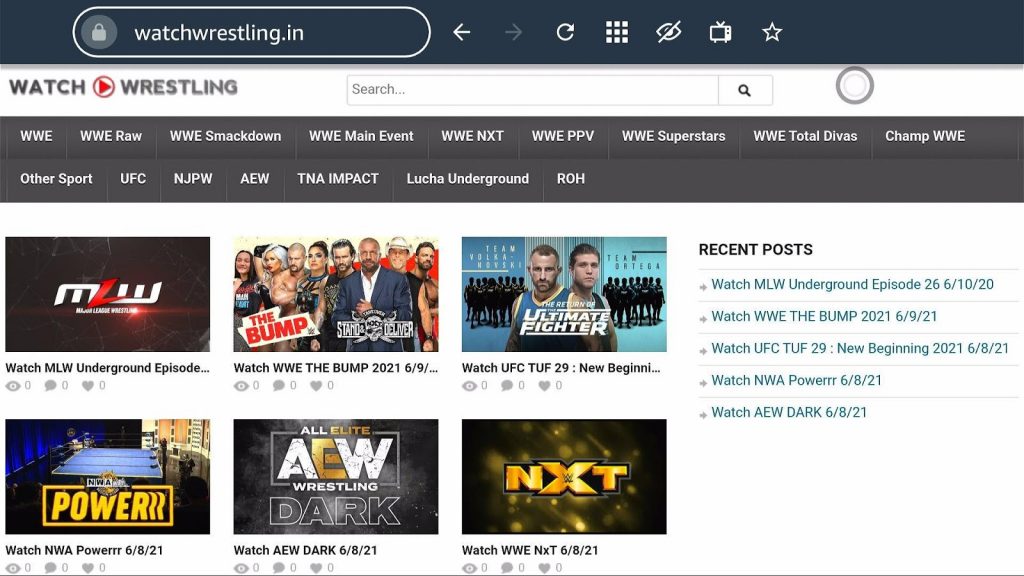This screenshot has height=576, width=1024.
Task: Like the UFC TUF 29 post with heart icon
Action: (x=544, y=386)
